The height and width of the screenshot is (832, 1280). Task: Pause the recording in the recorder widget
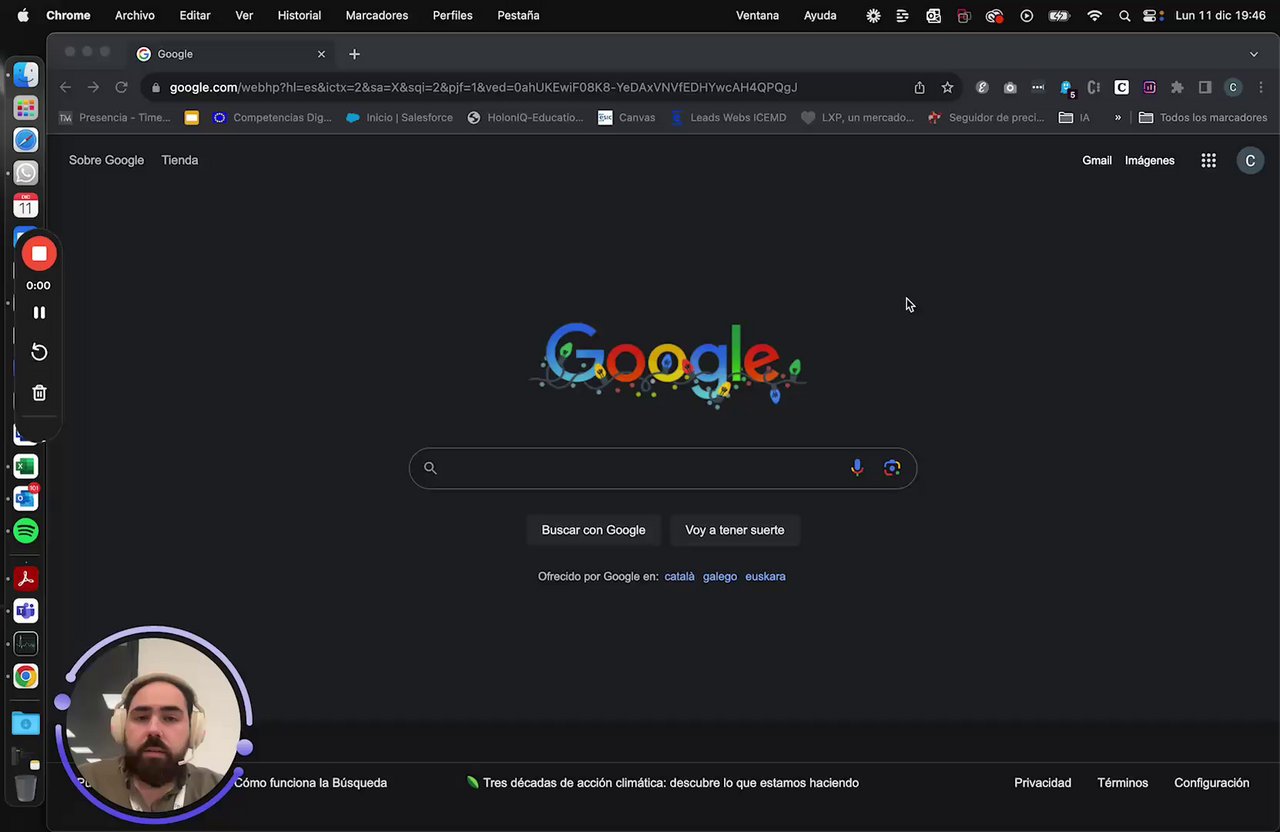39,313
